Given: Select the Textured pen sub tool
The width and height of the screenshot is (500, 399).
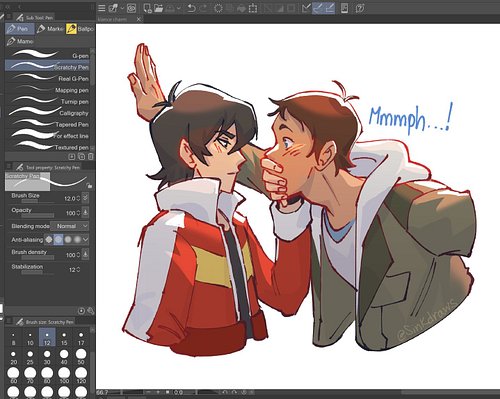Looking at the screenshot, I should [48, 147].
